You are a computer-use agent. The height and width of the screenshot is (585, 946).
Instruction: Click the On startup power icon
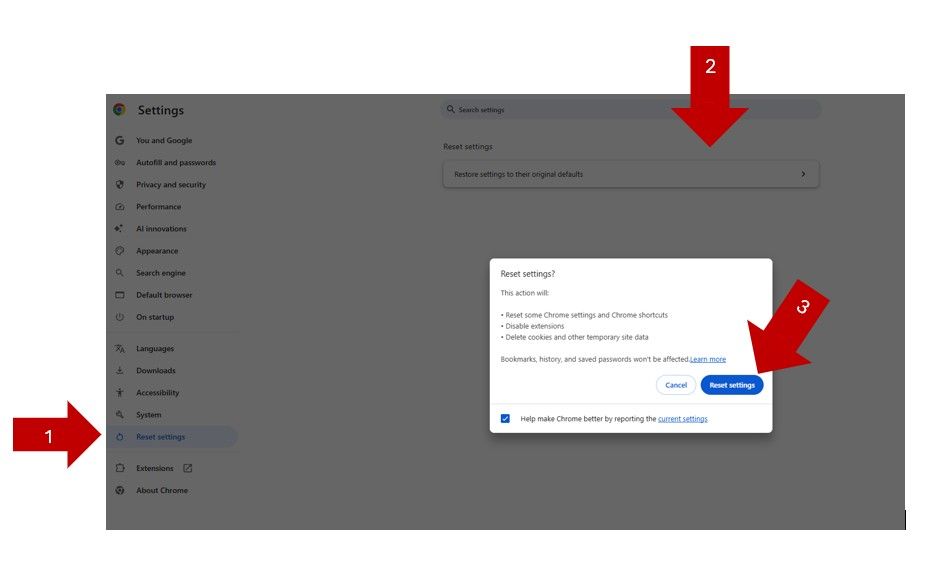[x=119, y=317]
